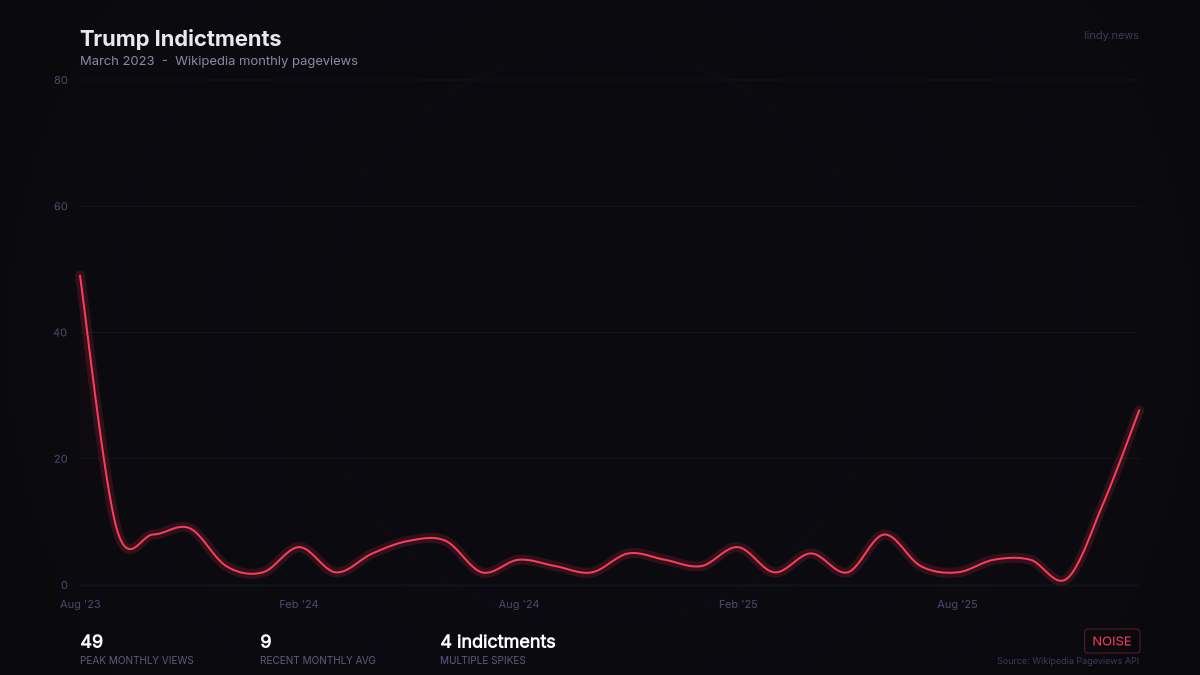Select the Aug '24 x-axis label
This screenshot has width=1200, height=675.
(x=518, y=604)
